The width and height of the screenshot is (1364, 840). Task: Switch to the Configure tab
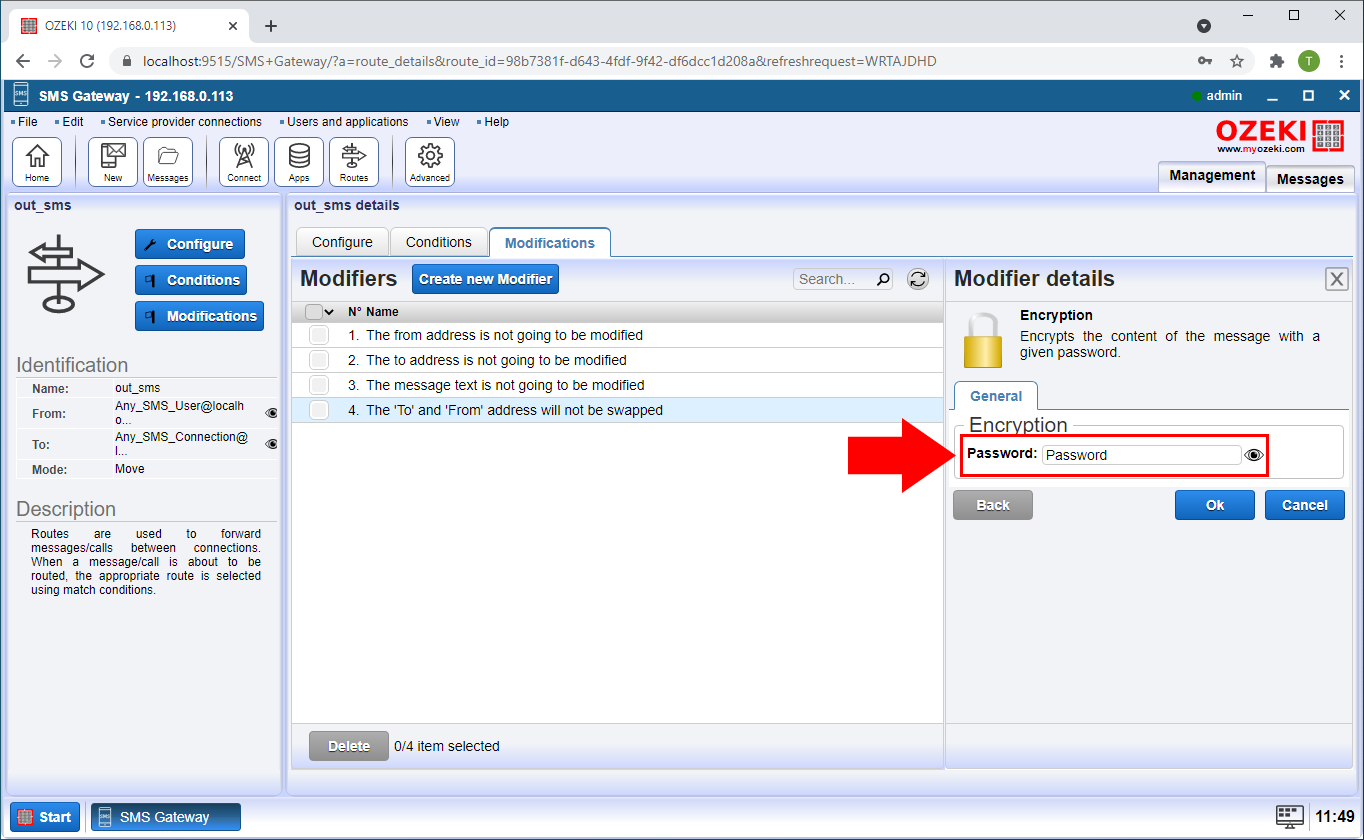tap(342, 242)
